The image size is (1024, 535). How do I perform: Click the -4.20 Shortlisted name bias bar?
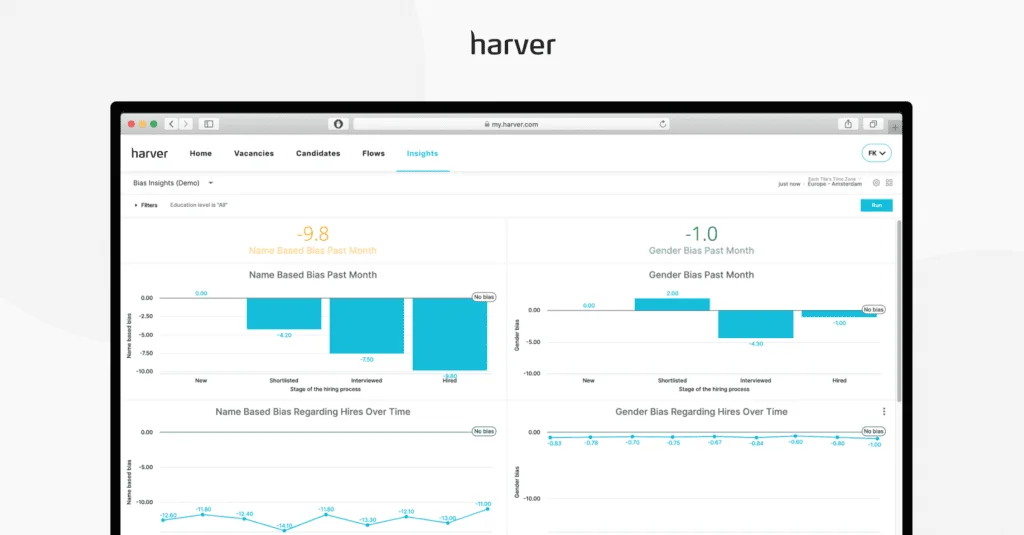point(284,314)
